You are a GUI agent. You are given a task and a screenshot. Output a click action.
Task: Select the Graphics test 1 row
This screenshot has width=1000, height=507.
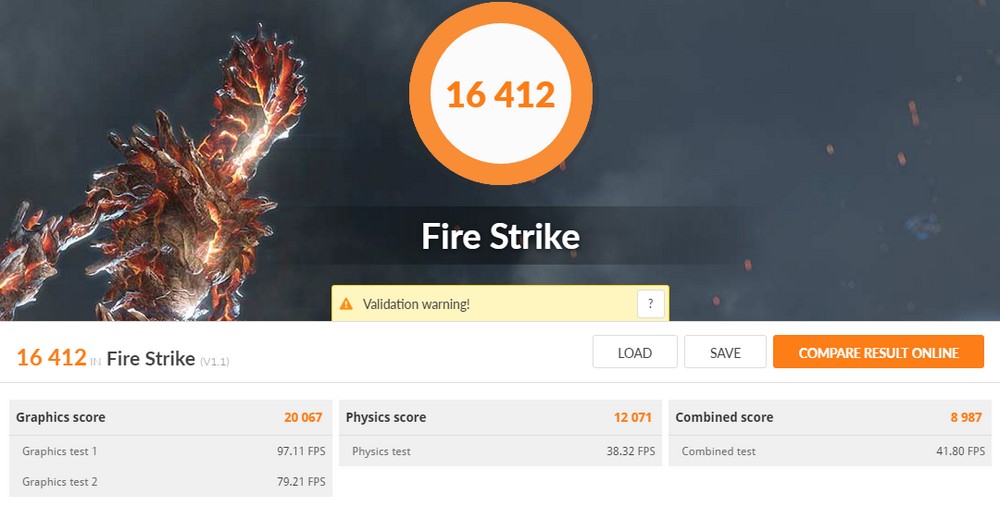click(x=170, y=451)
